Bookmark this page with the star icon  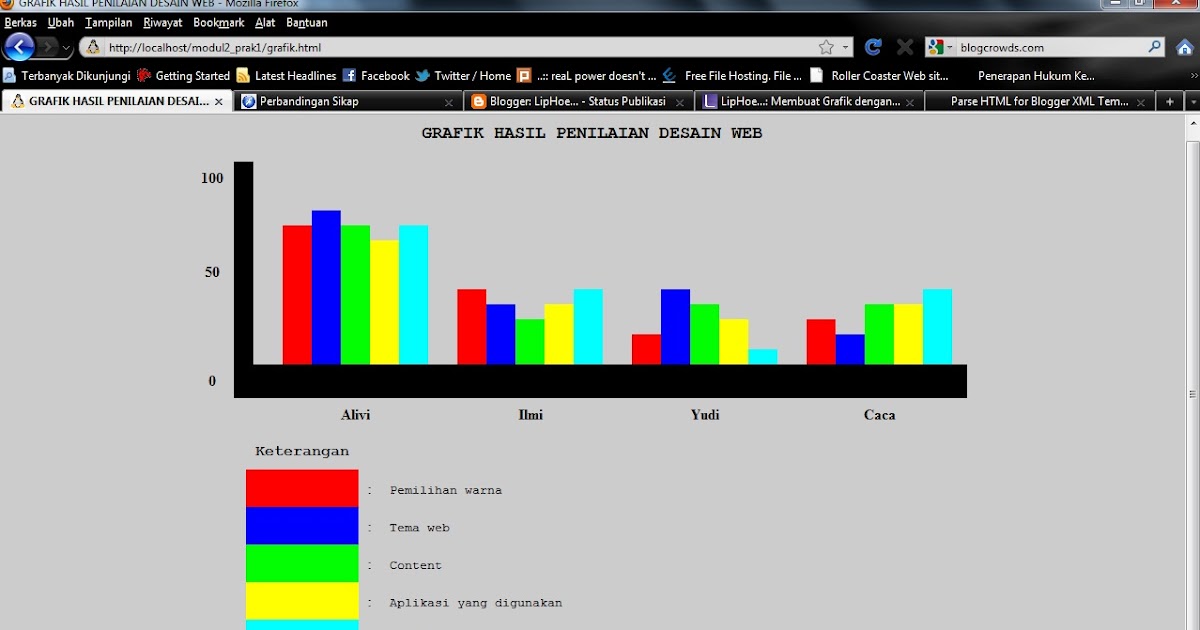pyautogui.click(x=826, y=47)
